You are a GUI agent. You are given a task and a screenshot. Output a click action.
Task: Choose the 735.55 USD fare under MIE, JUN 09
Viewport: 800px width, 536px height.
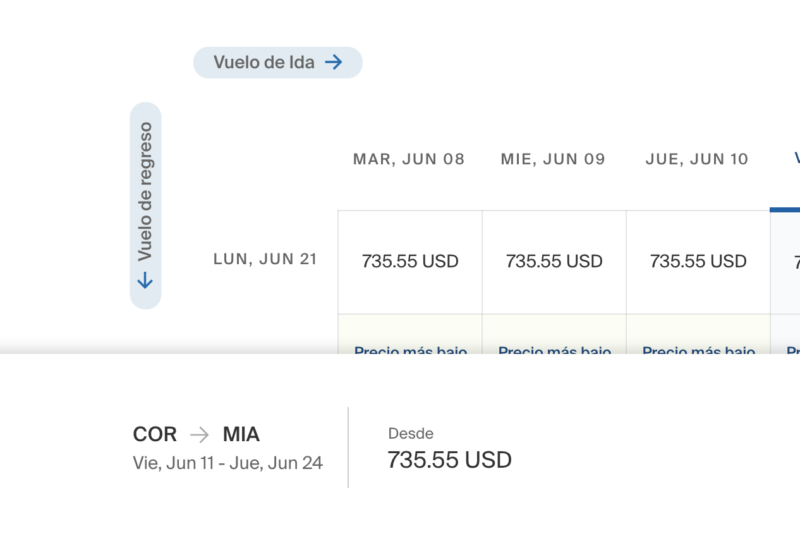point(554,262)
